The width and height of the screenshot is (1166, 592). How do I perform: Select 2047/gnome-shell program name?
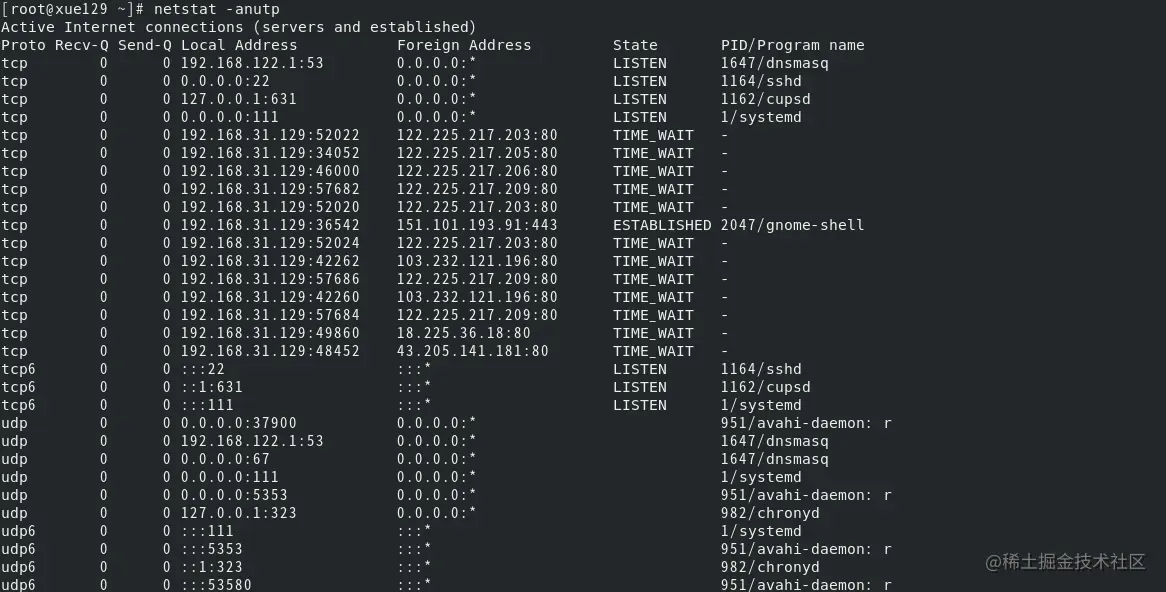click(792, 225)
